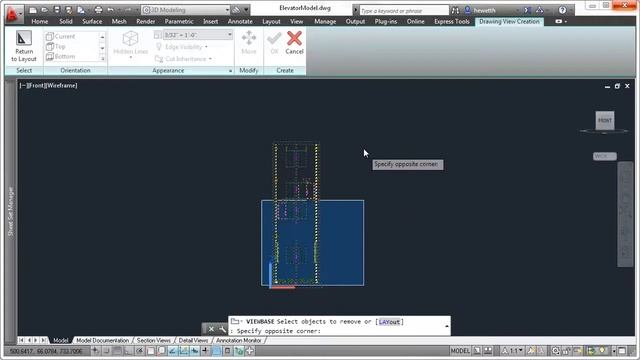Open the Mesh ribbon tab
The image size is (640, 360).
[119, 21]
